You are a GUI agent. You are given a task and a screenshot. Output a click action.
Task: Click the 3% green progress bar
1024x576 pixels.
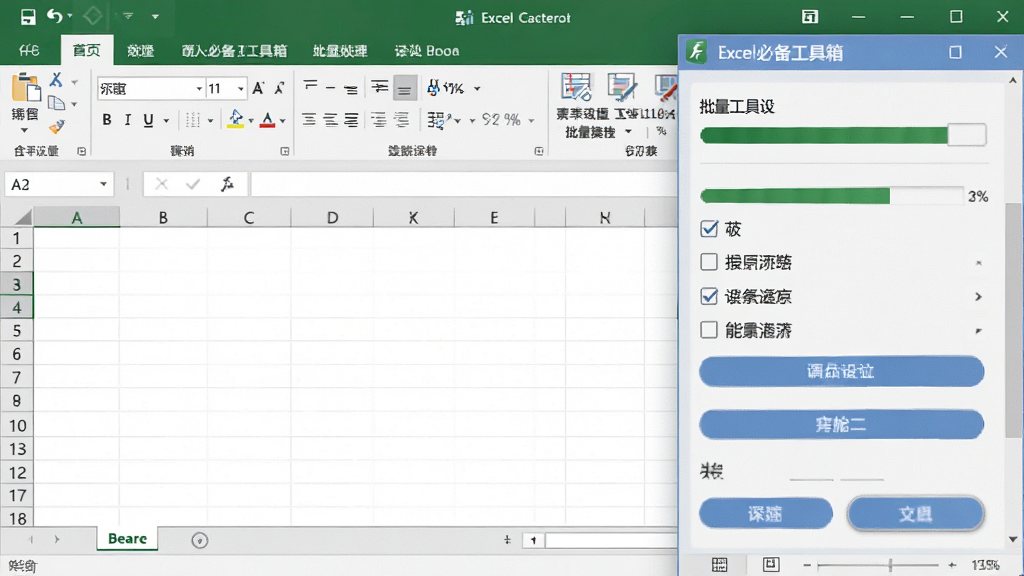[x=831, y=196]
